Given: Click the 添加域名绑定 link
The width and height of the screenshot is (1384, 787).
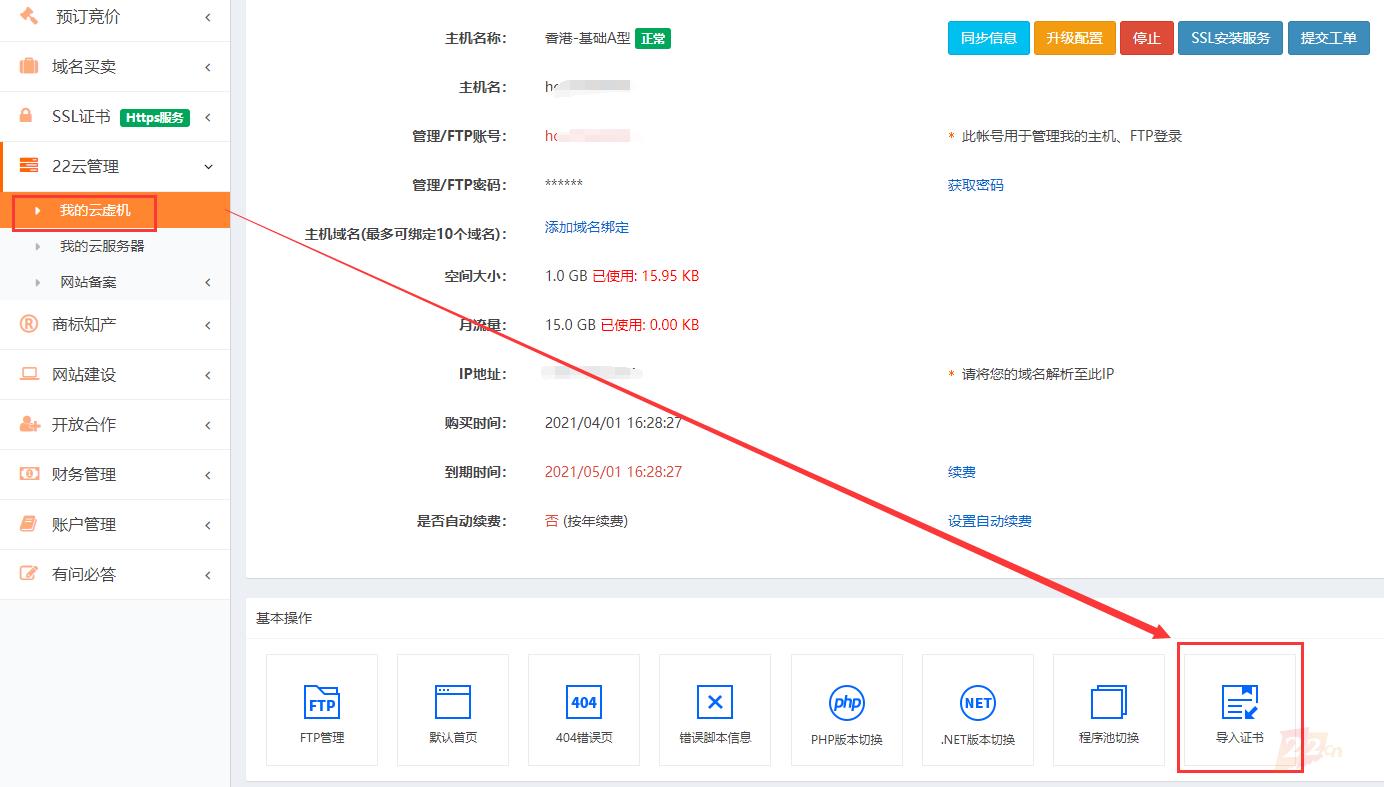Looking at the screenshot, I should tap(587, 227).
